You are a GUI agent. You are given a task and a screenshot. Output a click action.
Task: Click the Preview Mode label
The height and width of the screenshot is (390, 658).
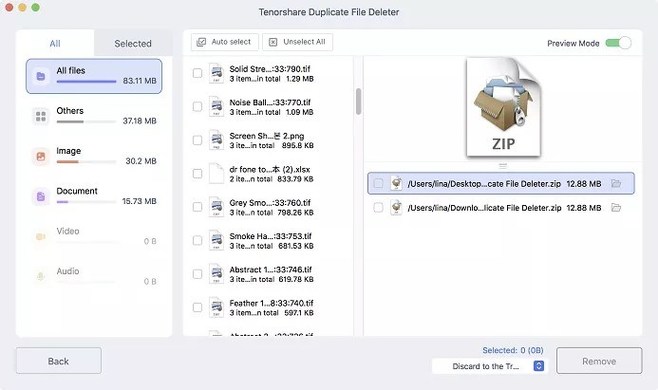573,43
